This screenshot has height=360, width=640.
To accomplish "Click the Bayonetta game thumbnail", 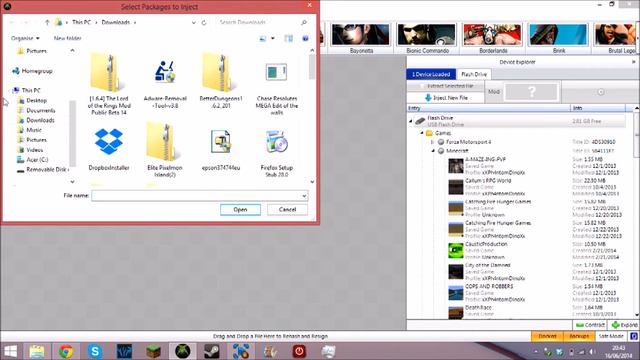I will [361, 35].
